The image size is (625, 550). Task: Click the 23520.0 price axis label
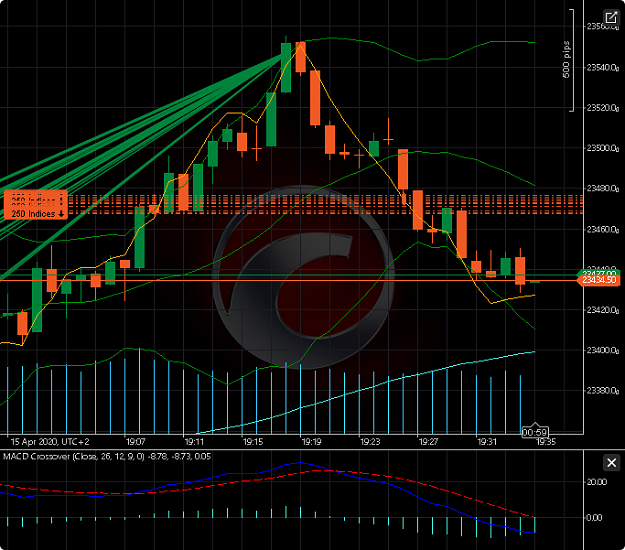coord(603,108)
